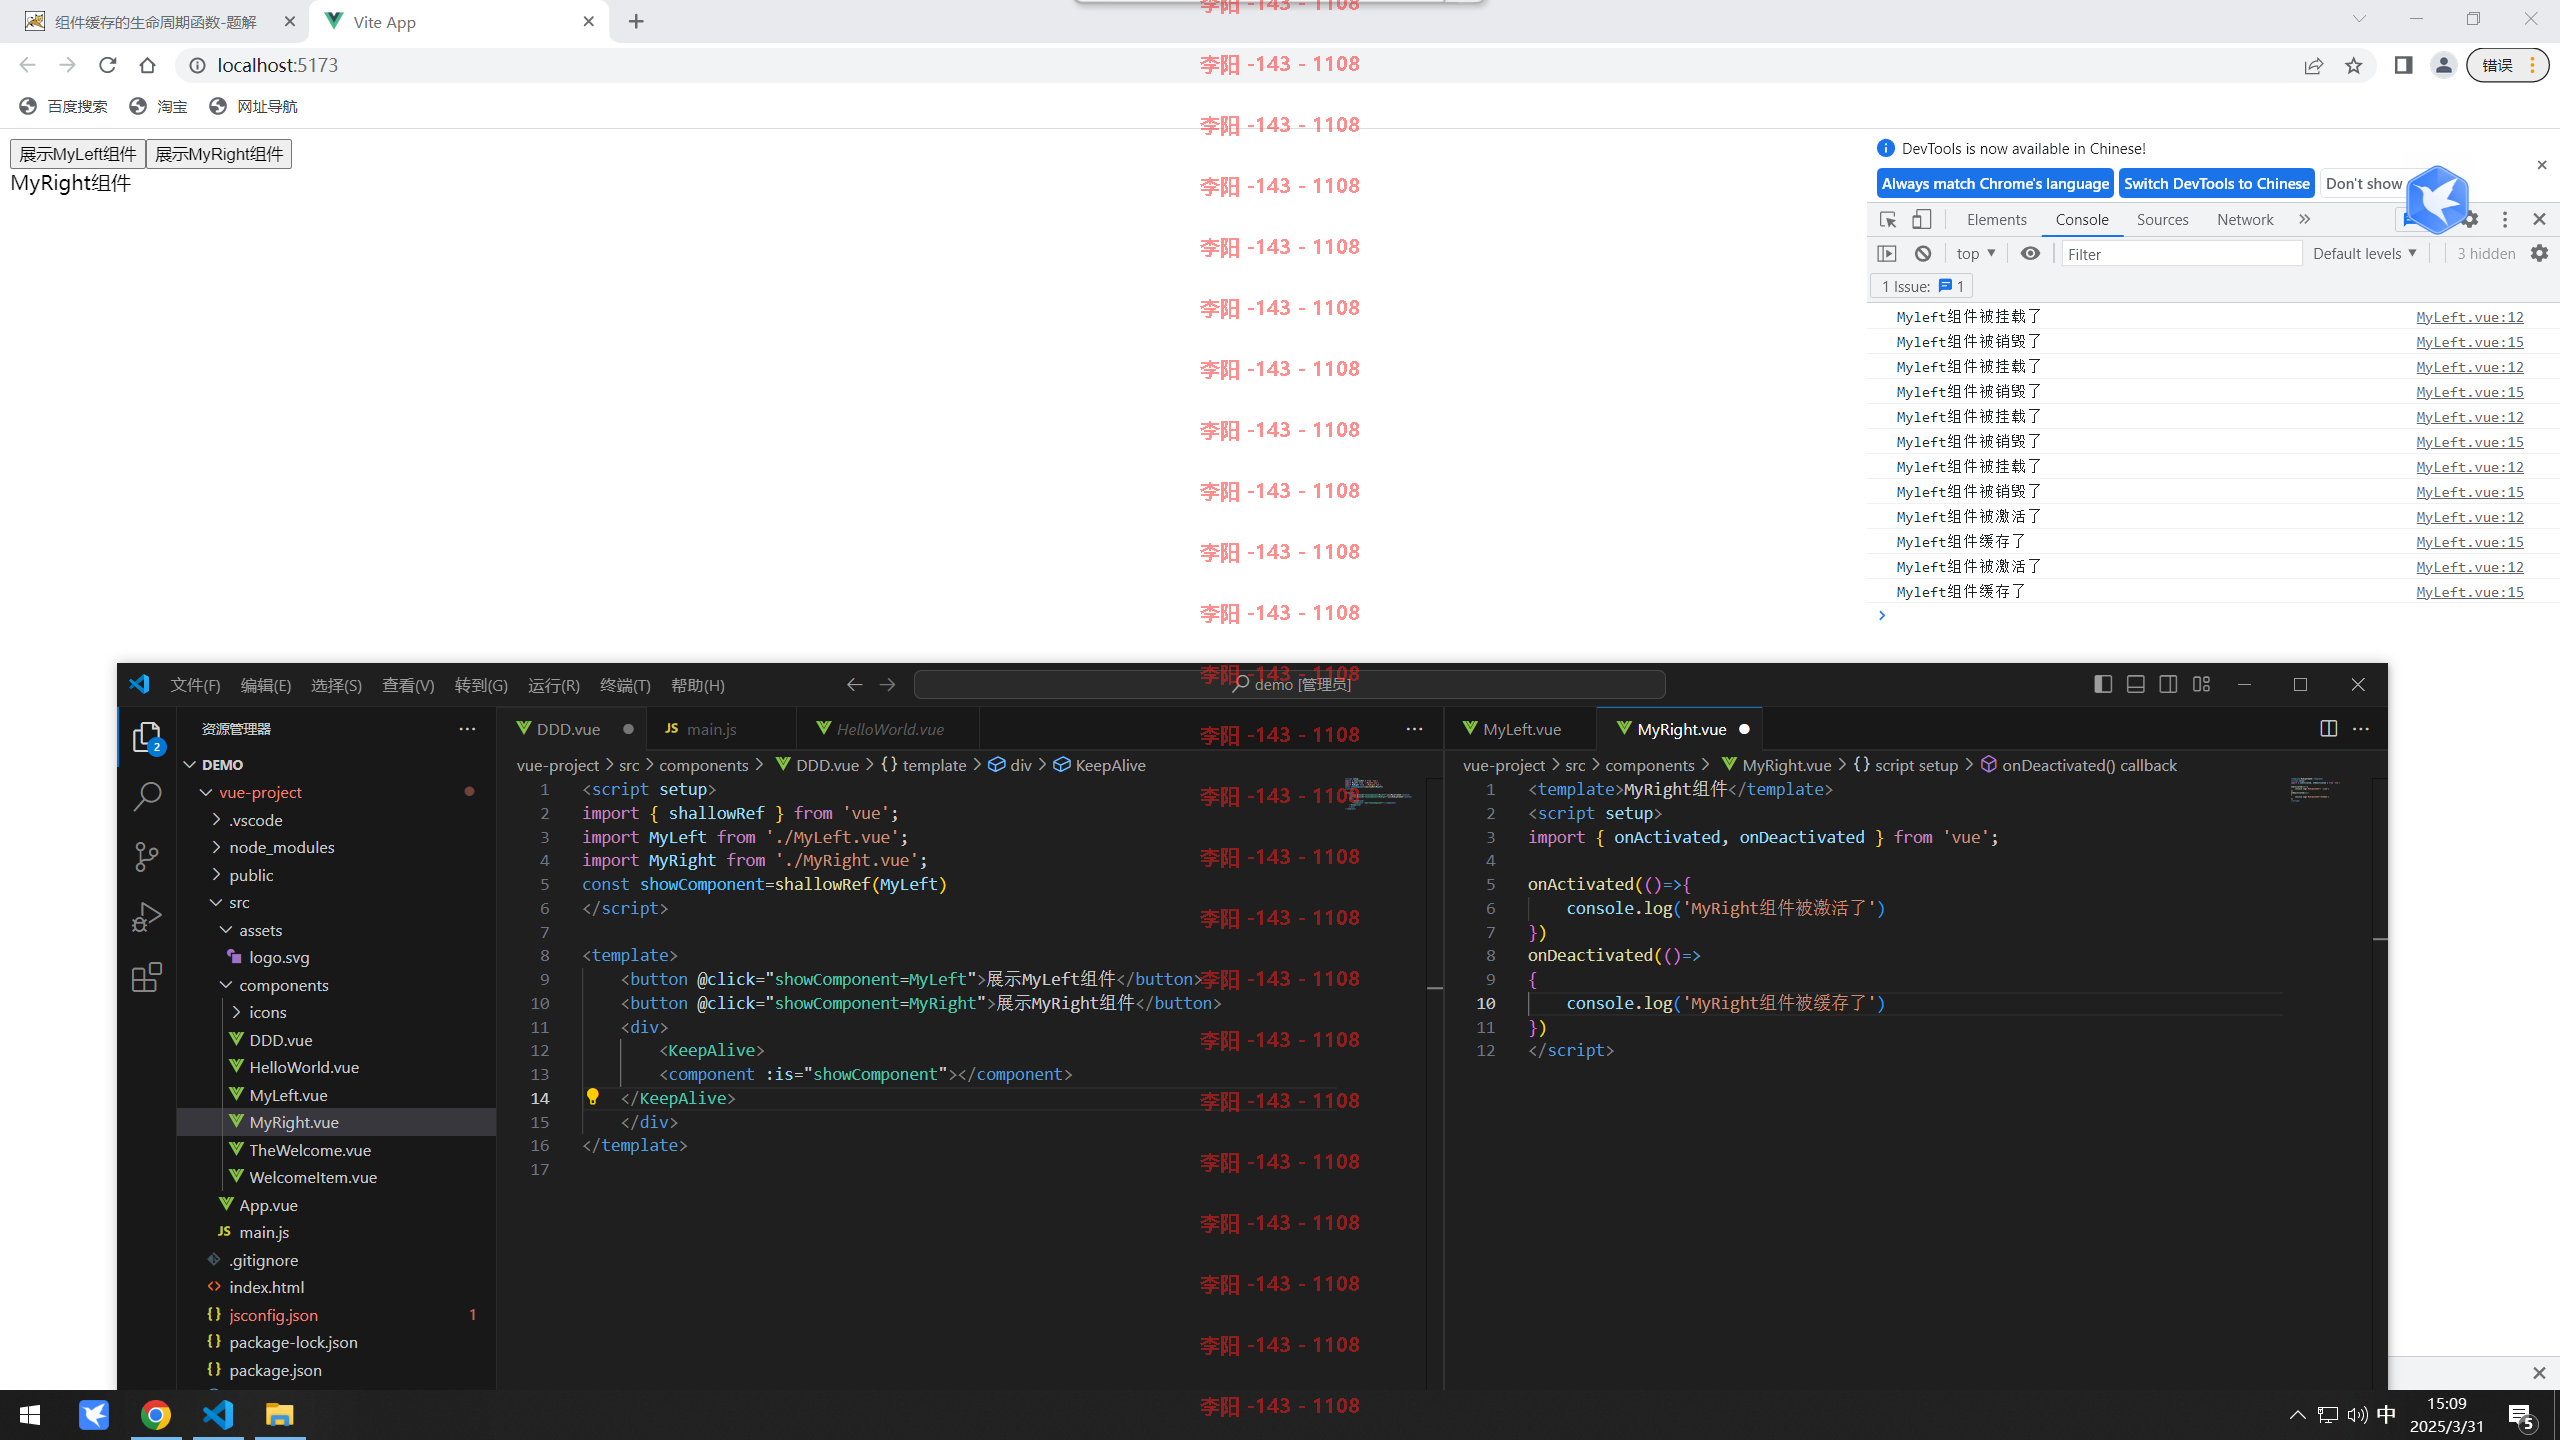
Task: Open Run and Debug view icon
Action: point(147,917)
